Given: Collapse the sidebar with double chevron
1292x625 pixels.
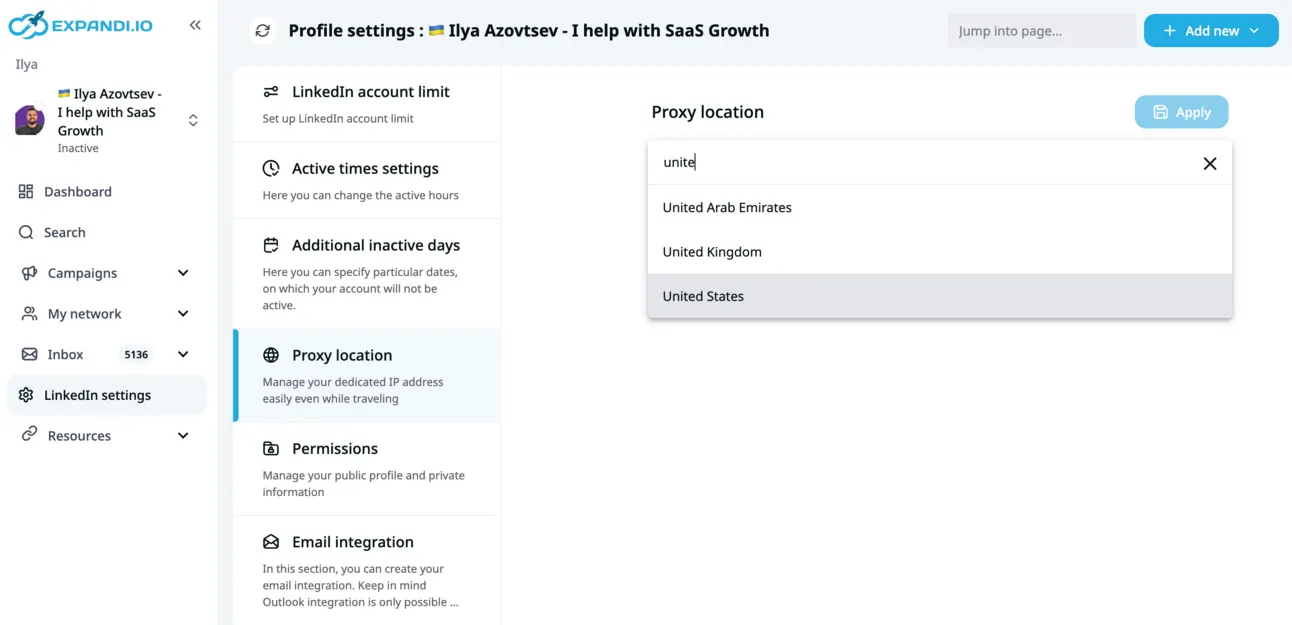Looking at the screenshot, I should pyautogui.click(x=195, y=25).
